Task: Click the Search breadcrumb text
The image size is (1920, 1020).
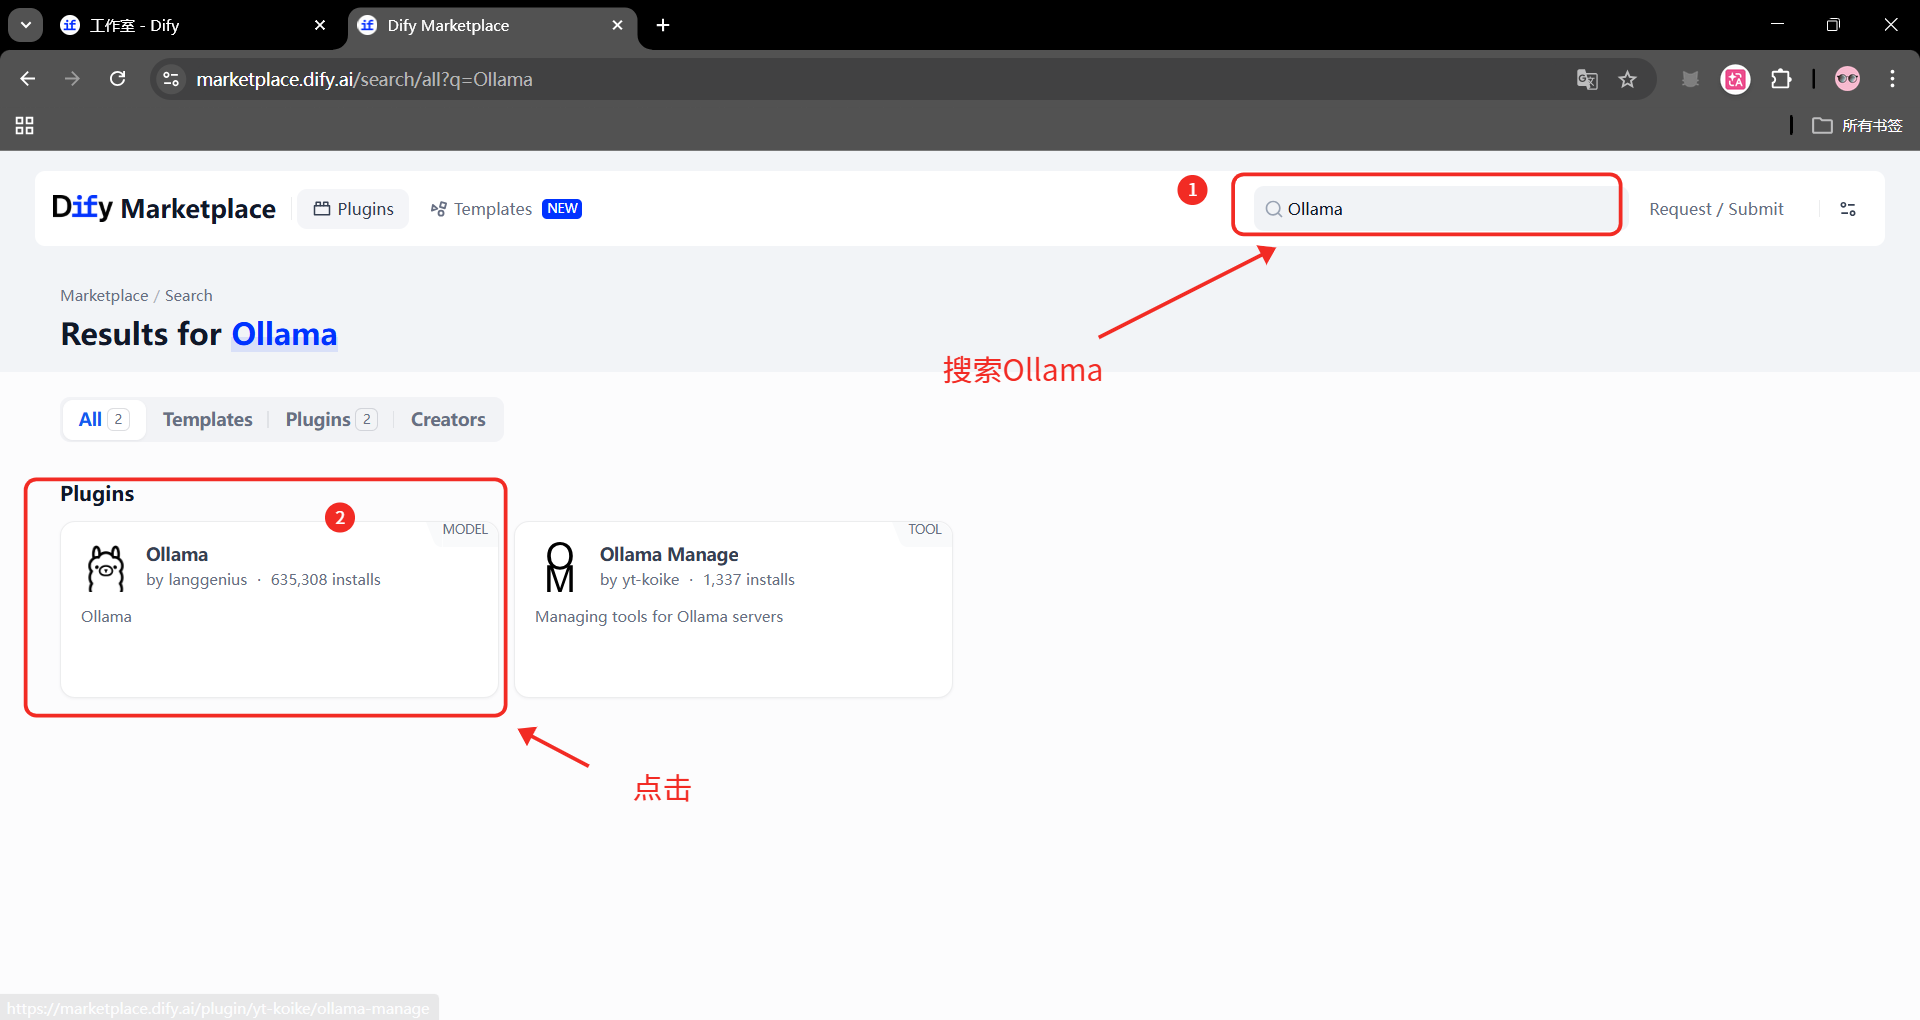Action: click(189, 296)
